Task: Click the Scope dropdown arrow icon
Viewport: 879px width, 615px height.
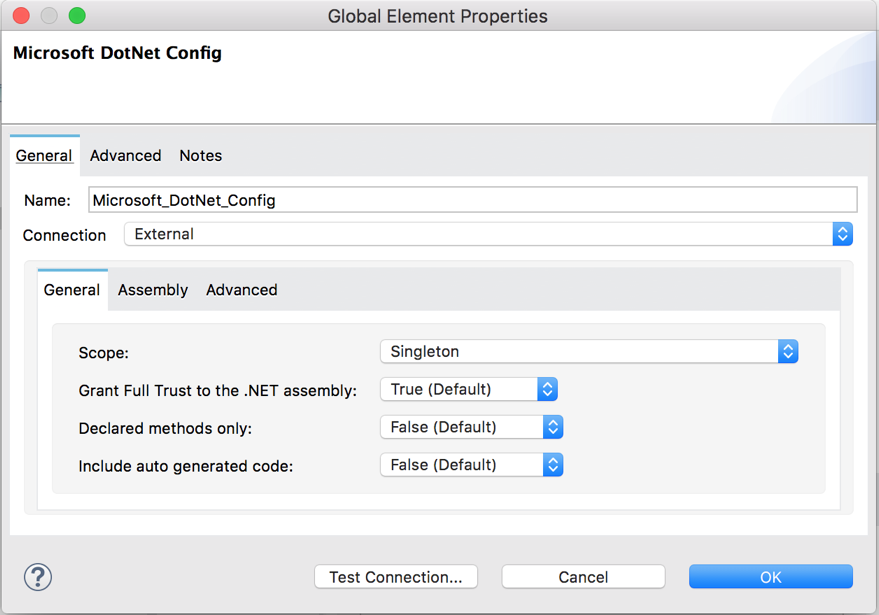Action: point(789,351)
